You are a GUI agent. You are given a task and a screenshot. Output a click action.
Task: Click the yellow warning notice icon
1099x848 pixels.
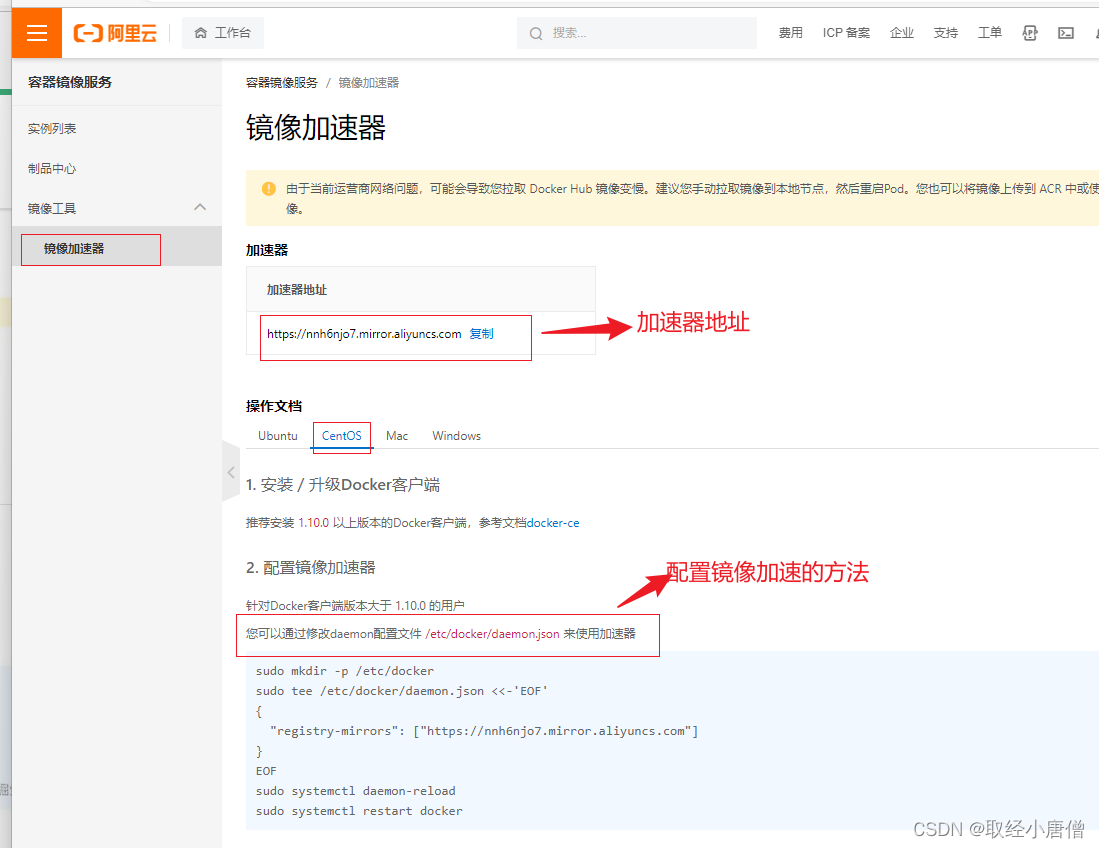pos(268,189)
